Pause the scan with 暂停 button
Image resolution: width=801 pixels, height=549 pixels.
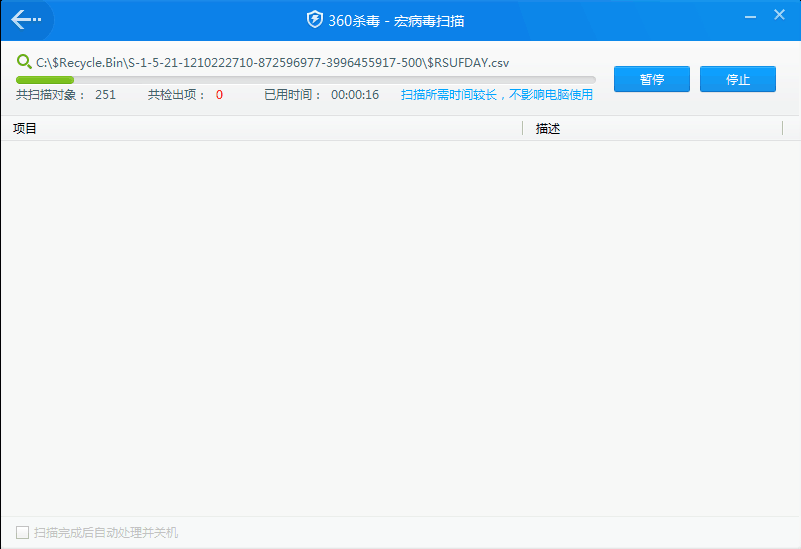pyautogui.click(x=652, y=79)
